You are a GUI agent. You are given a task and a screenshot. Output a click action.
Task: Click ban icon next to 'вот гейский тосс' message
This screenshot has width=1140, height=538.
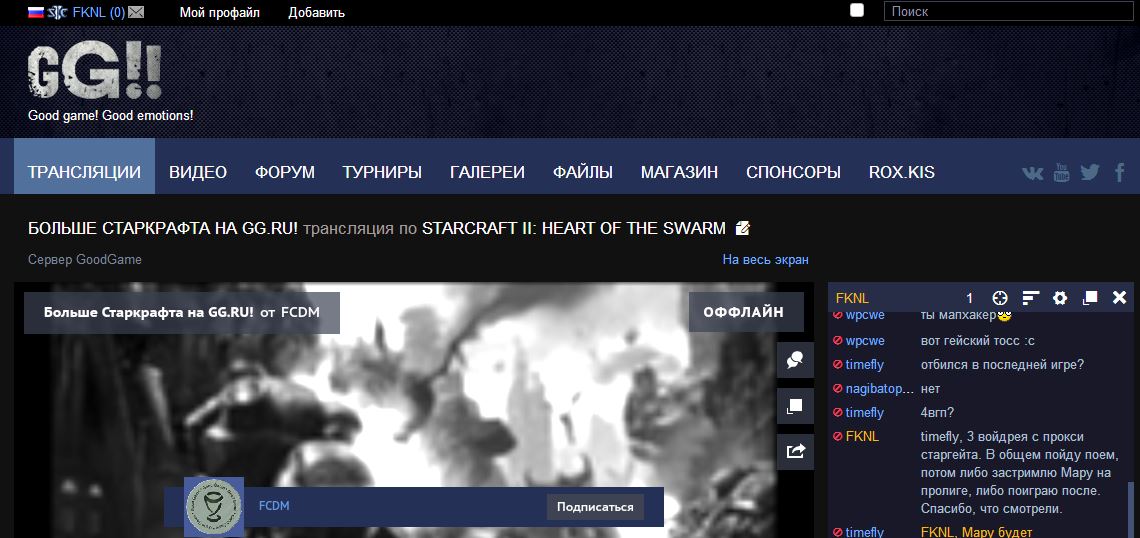[x=838, y=340]
